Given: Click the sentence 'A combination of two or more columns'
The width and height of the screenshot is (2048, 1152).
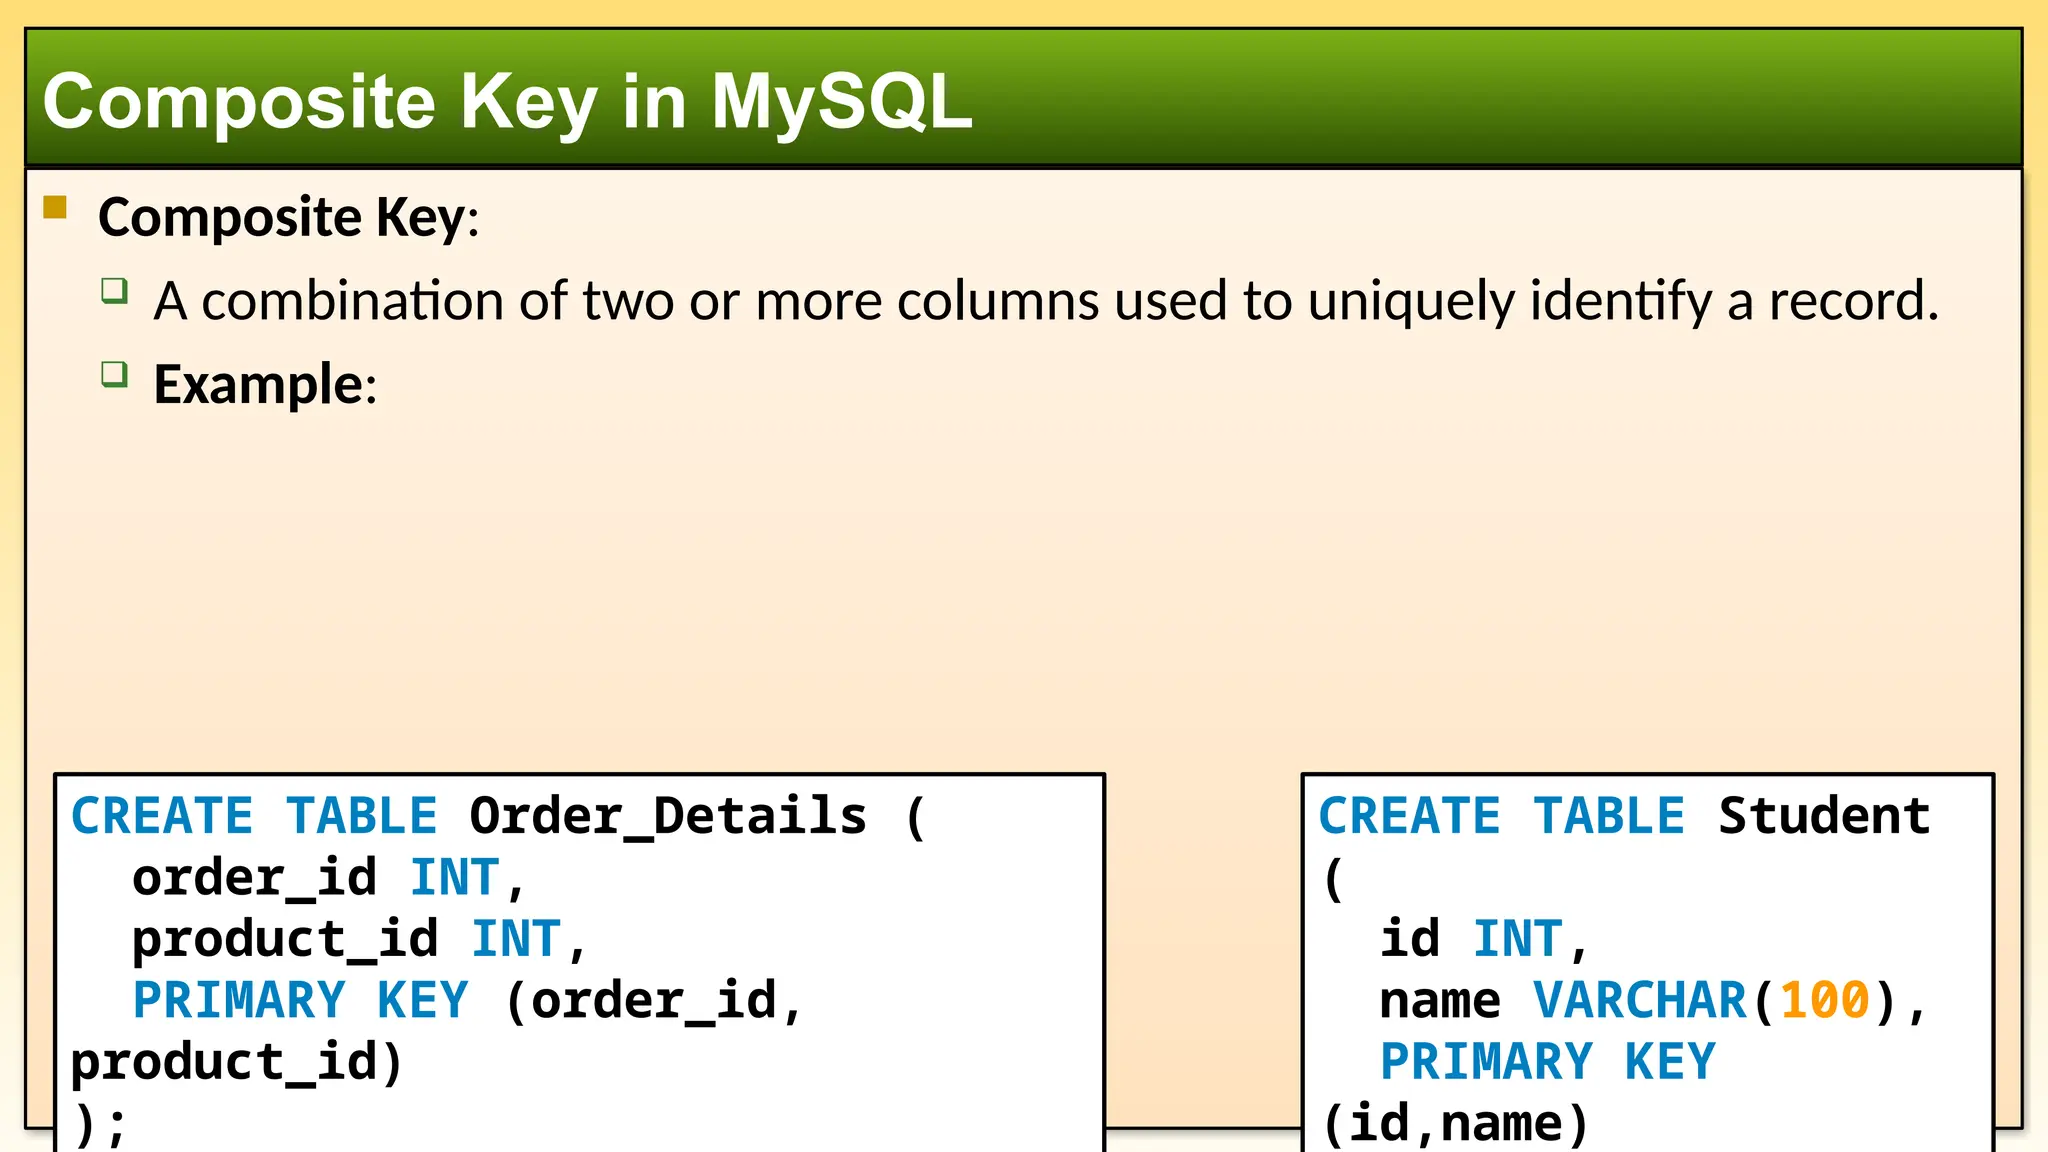Looking at the screenshot, I should 1046,301.
